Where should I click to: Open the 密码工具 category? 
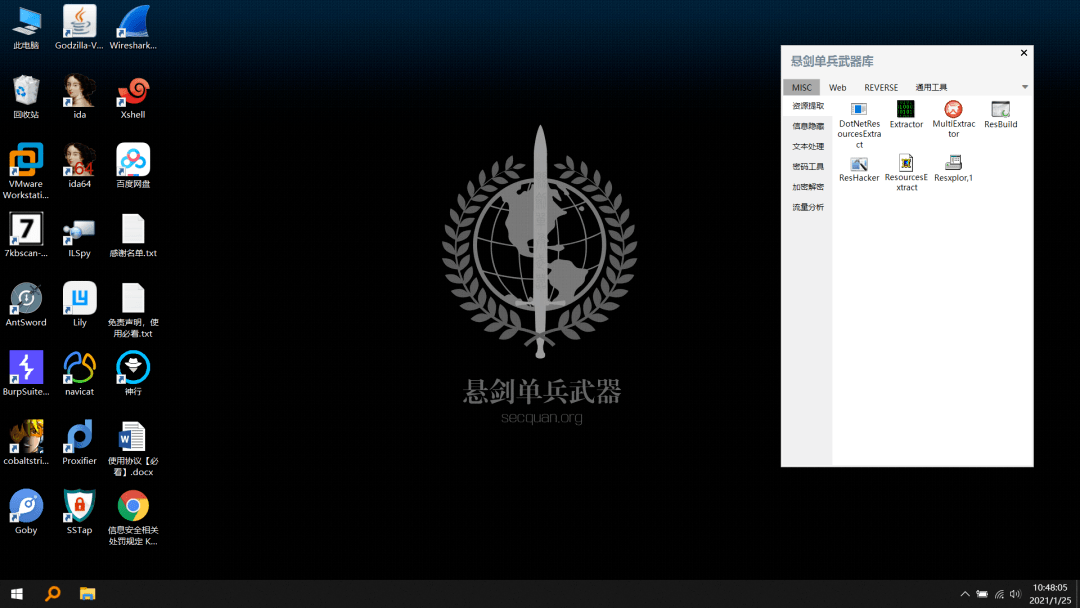807,167
